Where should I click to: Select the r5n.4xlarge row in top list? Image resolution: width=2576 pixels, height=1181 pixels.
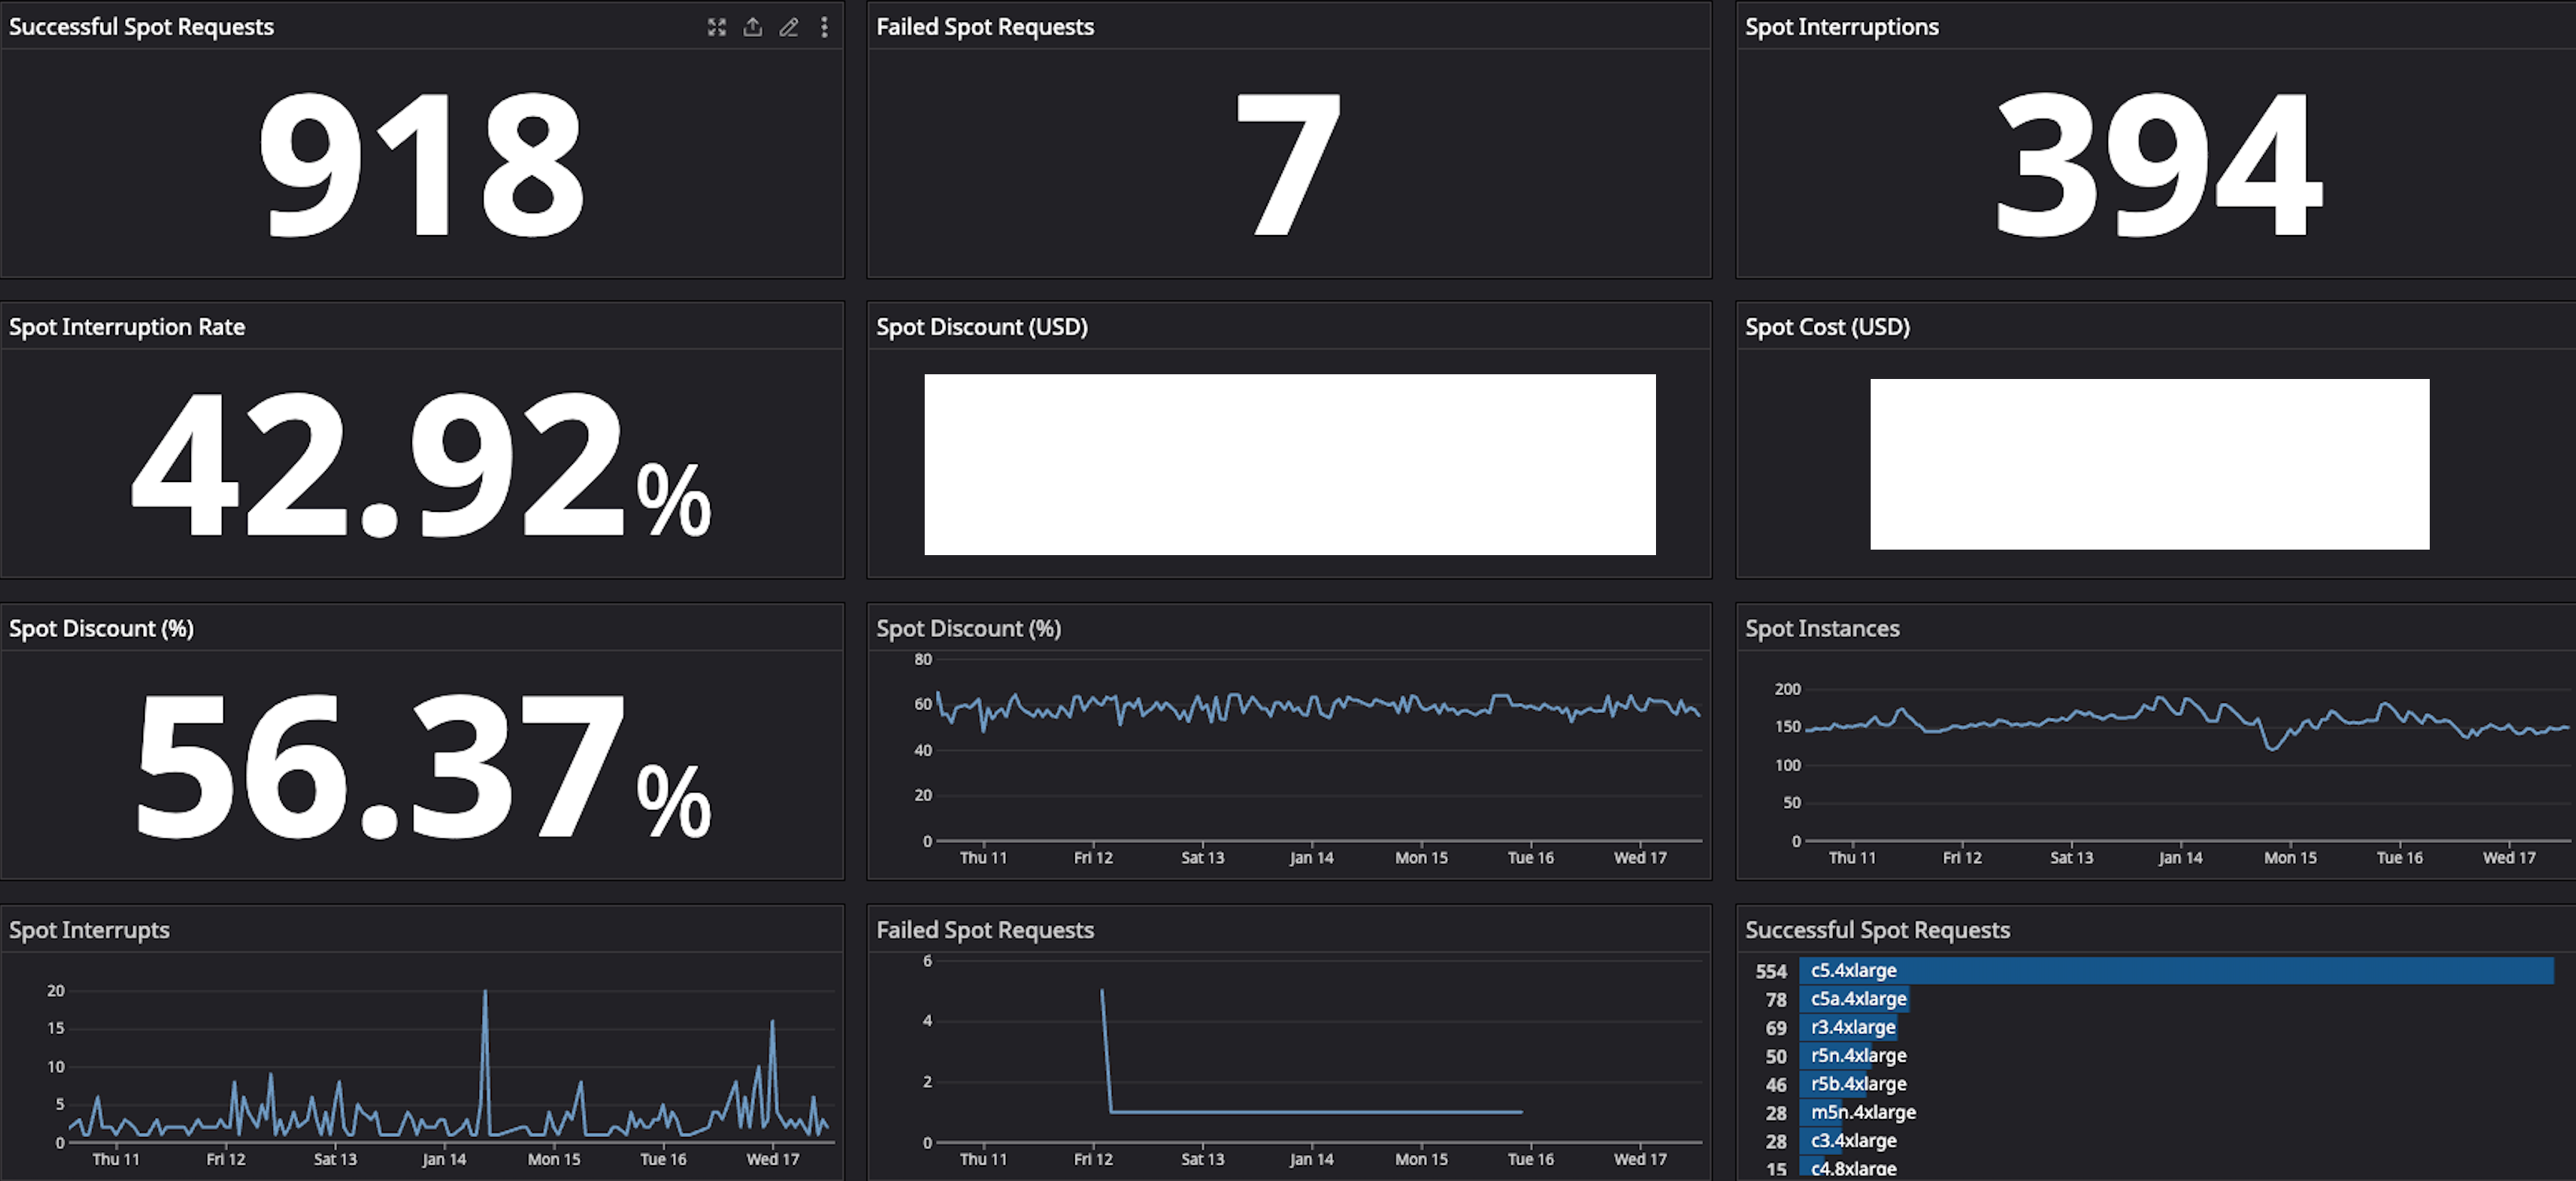(1857, 1055)
